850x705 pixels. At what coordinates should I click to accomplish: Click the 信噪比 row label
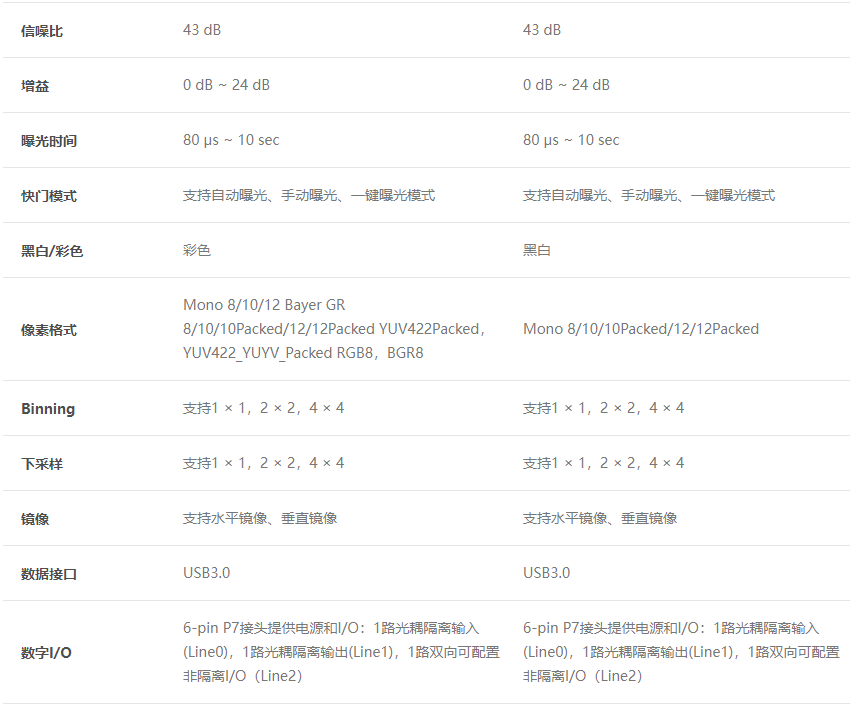[42, 31]
